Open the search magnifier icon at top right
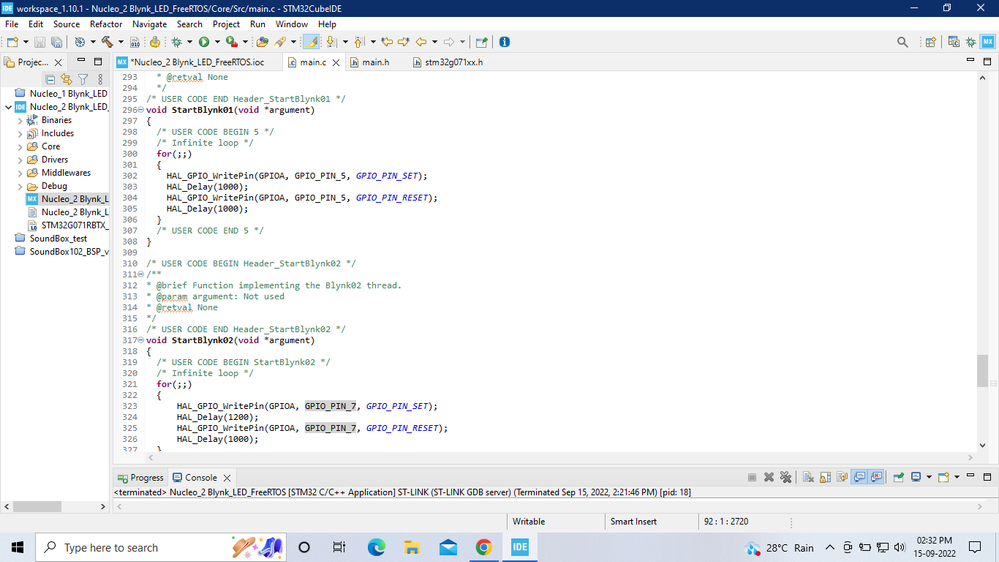The height and width of the screenshot is (562, 999). (x=902, y=42)
